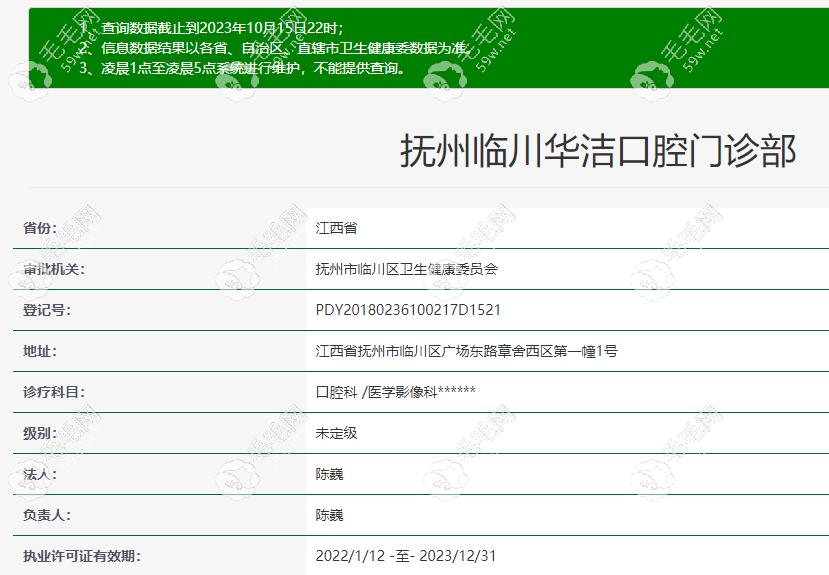The width and height of the screenshot is (829, 575).
Task: Click the 审批机关 label
Action: [53, 269]
